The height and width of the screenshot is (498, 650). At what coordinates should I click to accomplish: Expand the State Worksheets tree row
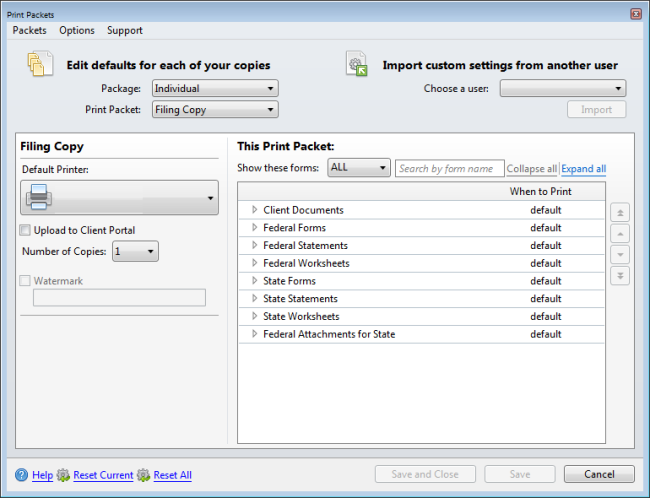[254, 316]
